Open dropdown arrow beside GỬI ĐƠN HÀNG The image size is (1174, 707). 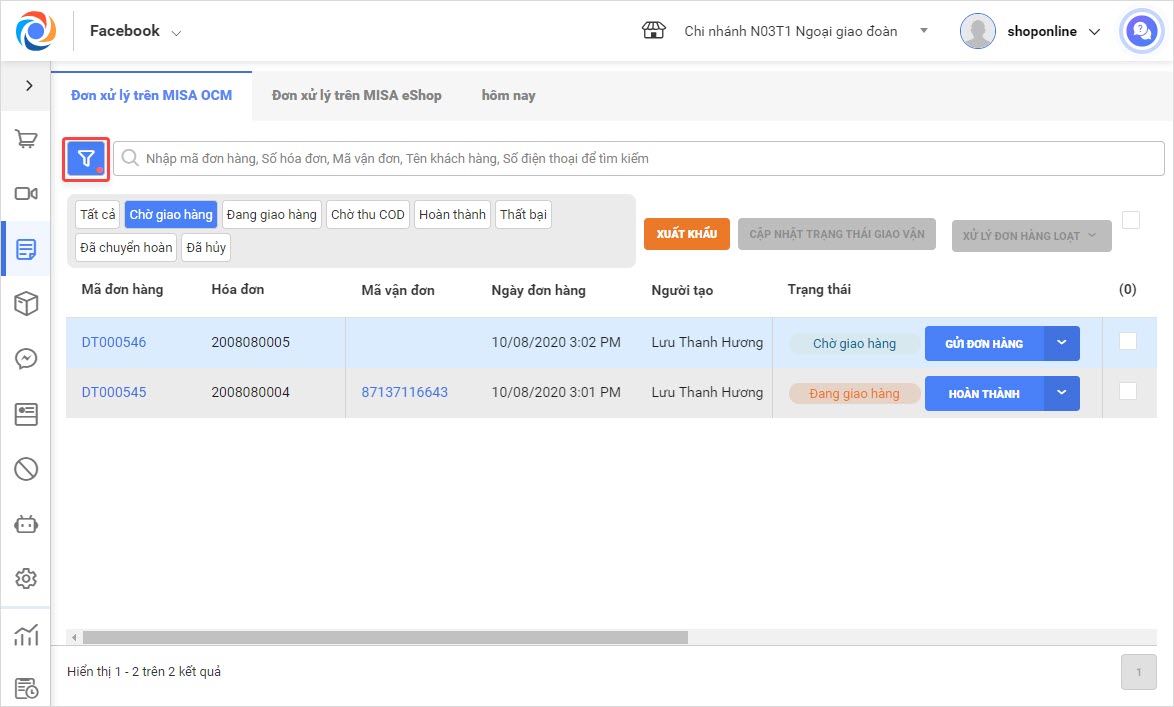click(x=1062, y=343)
